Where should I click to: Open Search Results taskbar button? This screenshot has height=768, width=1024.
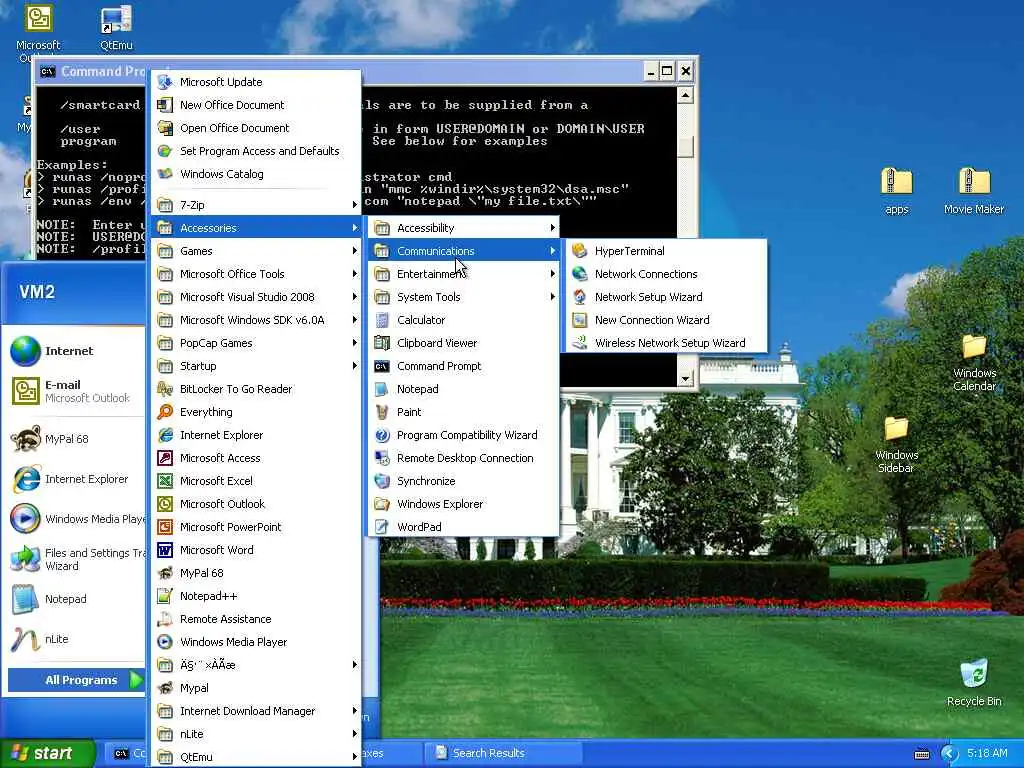(x=502, y=753)
